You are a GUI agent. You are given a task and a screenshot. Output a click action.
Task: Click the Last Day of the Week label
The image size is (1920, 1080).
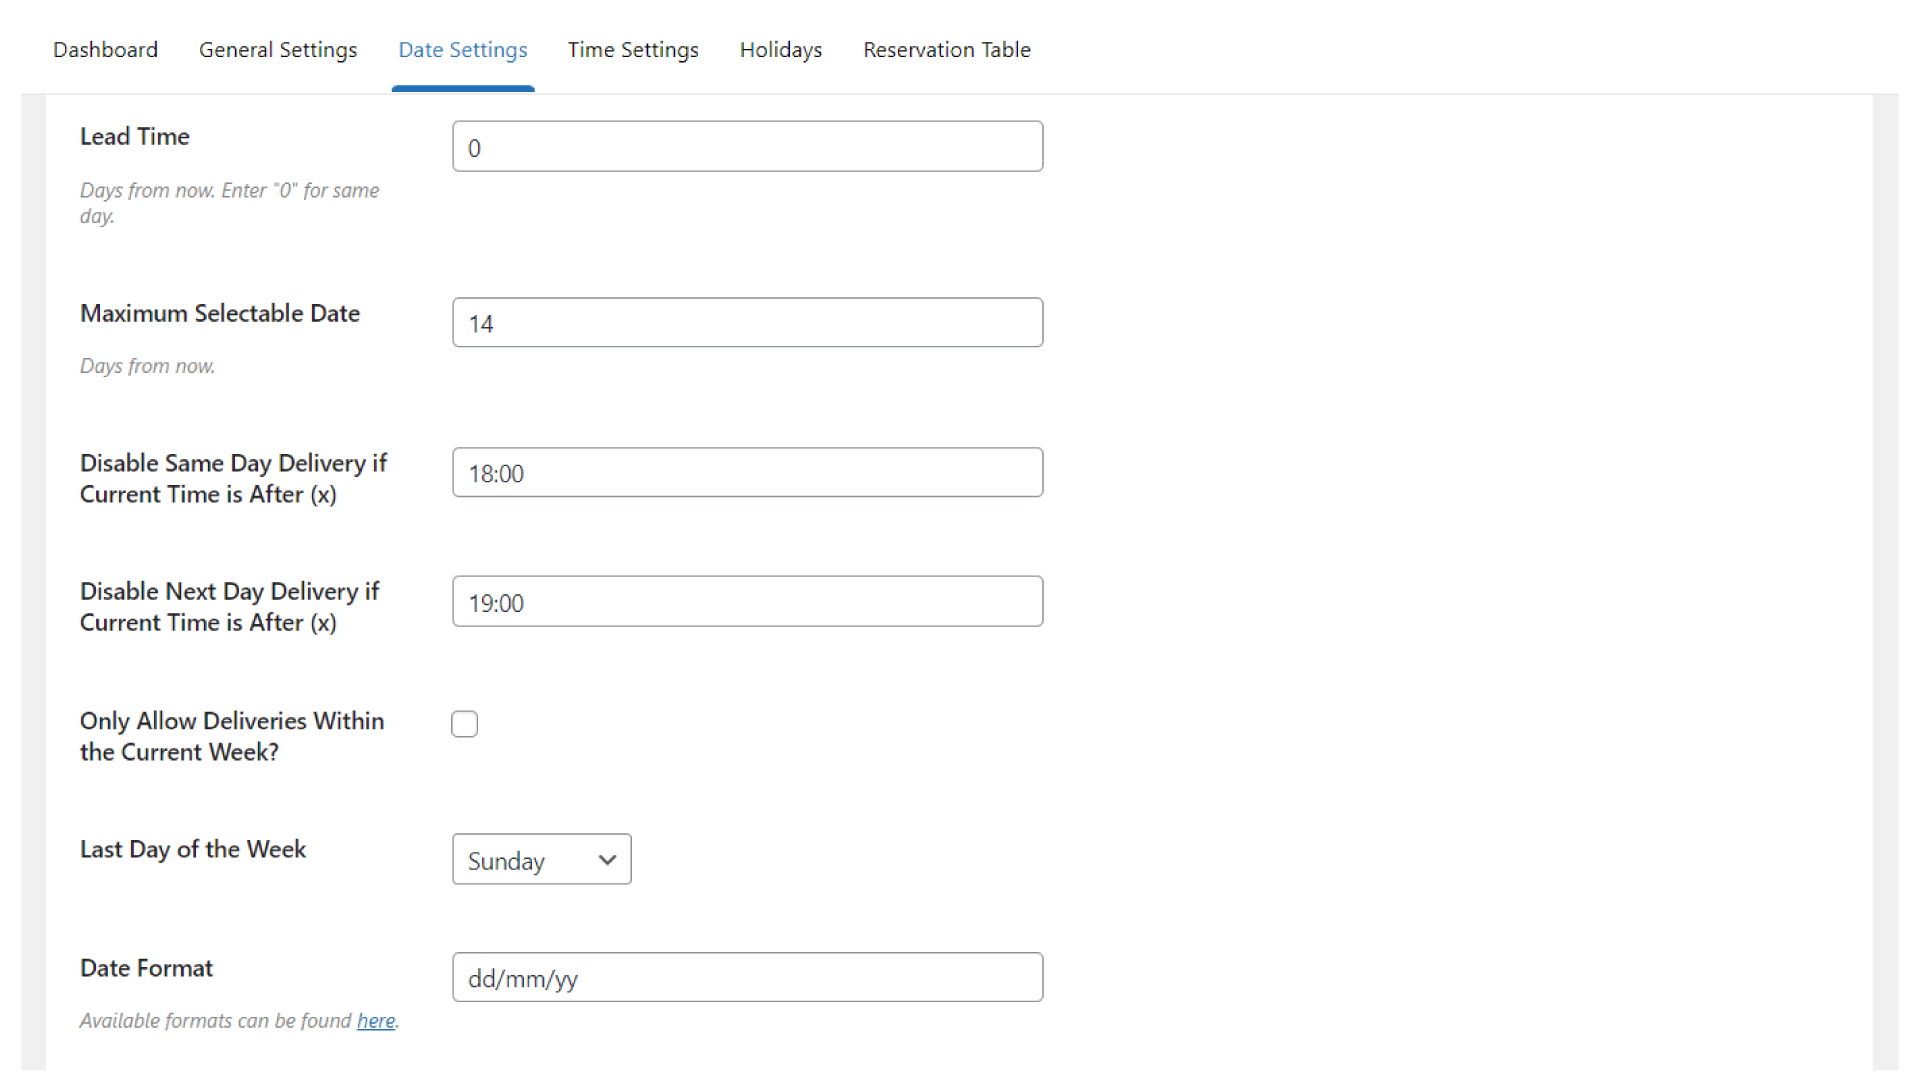[193, 849]
